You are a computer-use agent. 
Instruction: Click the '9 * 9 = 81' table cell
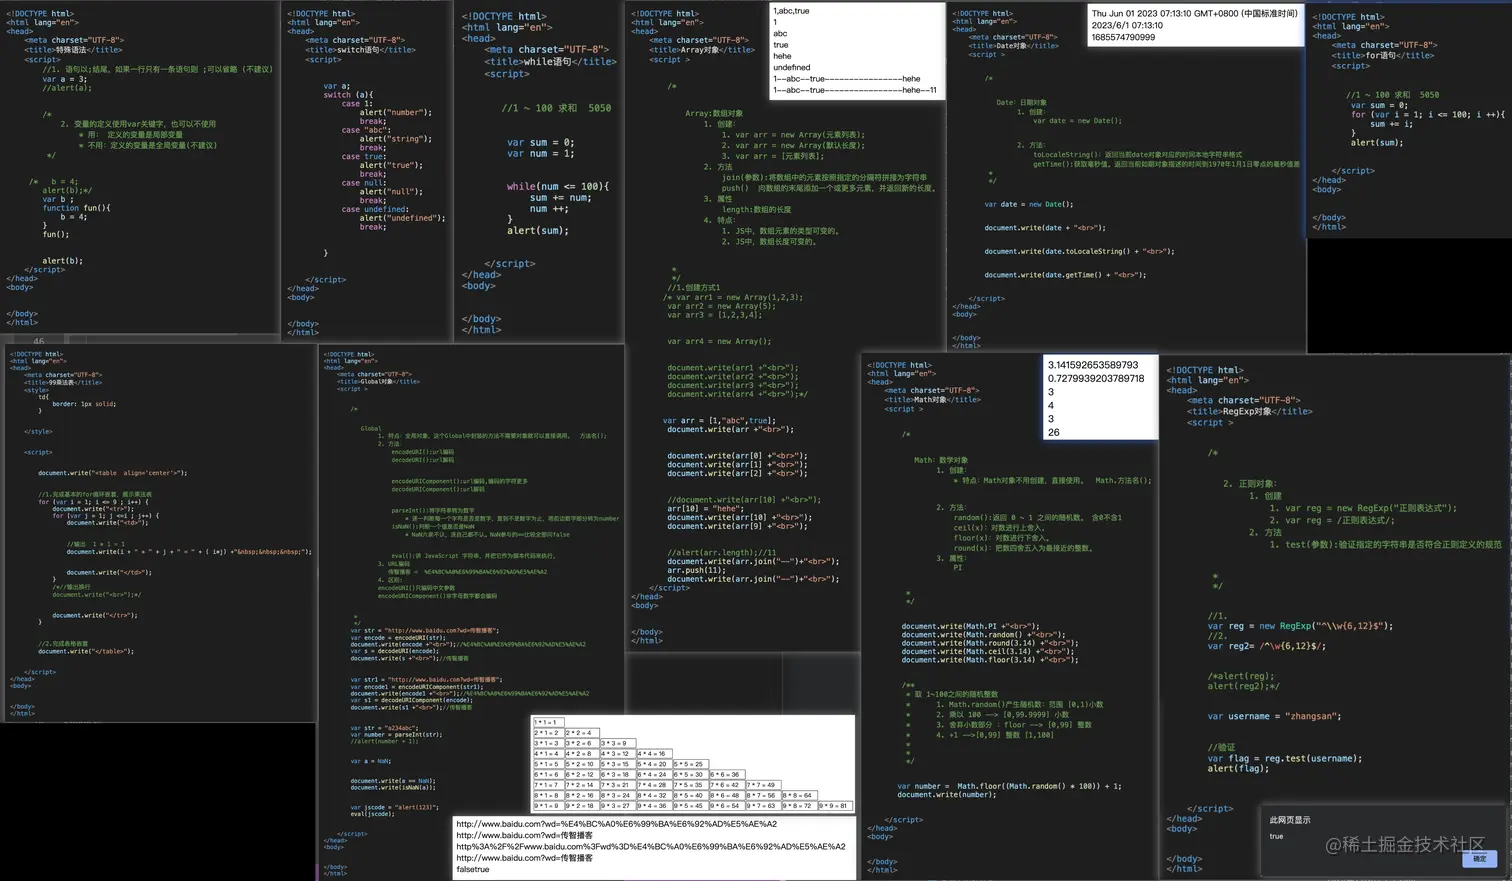833,805
